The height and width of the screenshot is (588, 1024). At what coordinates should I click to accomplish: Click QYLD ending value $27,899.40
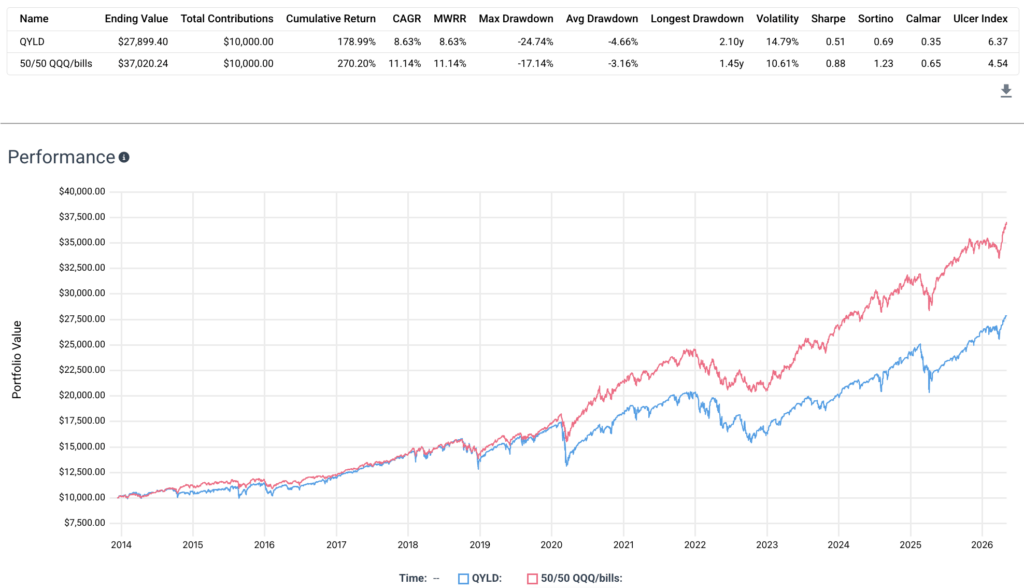coord(143,42)
